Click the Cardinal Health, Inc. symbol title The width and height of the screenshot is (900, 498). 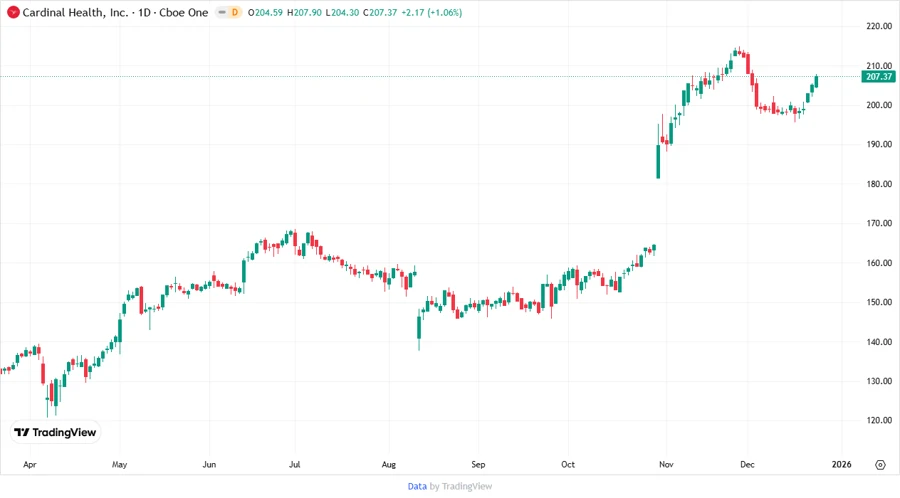tap(75, 12)
